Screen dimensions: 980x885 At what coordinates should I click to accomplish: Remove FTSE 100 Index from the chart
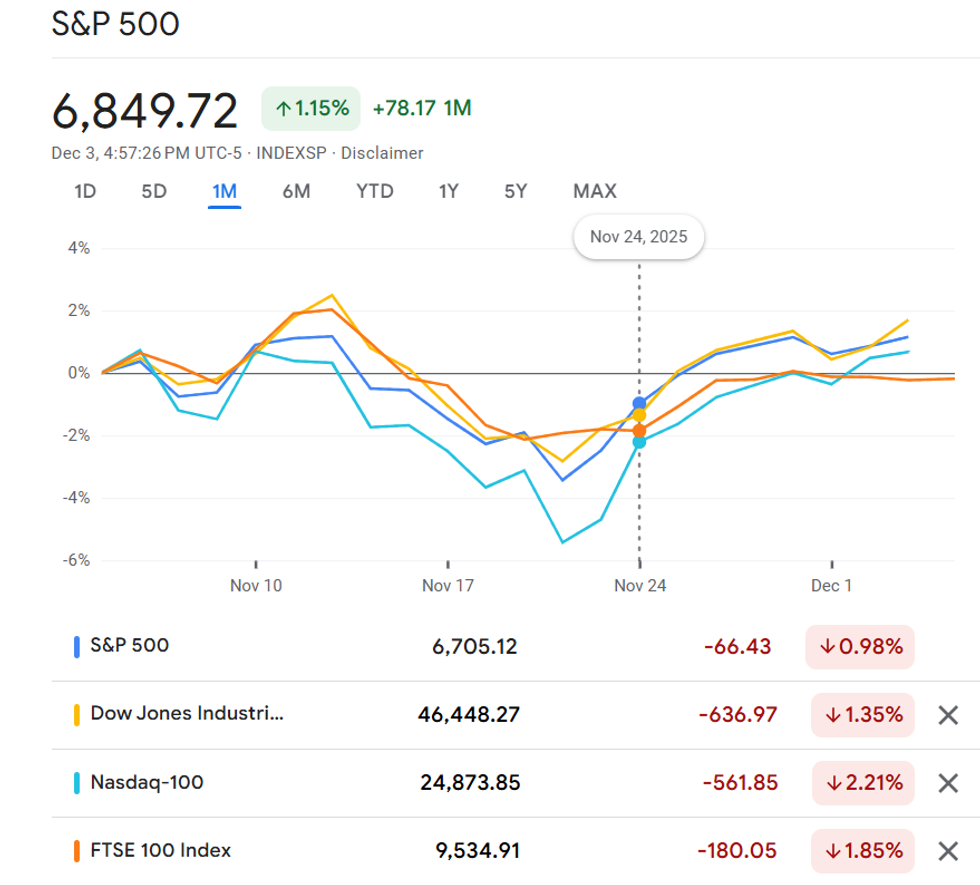point(950,851)
